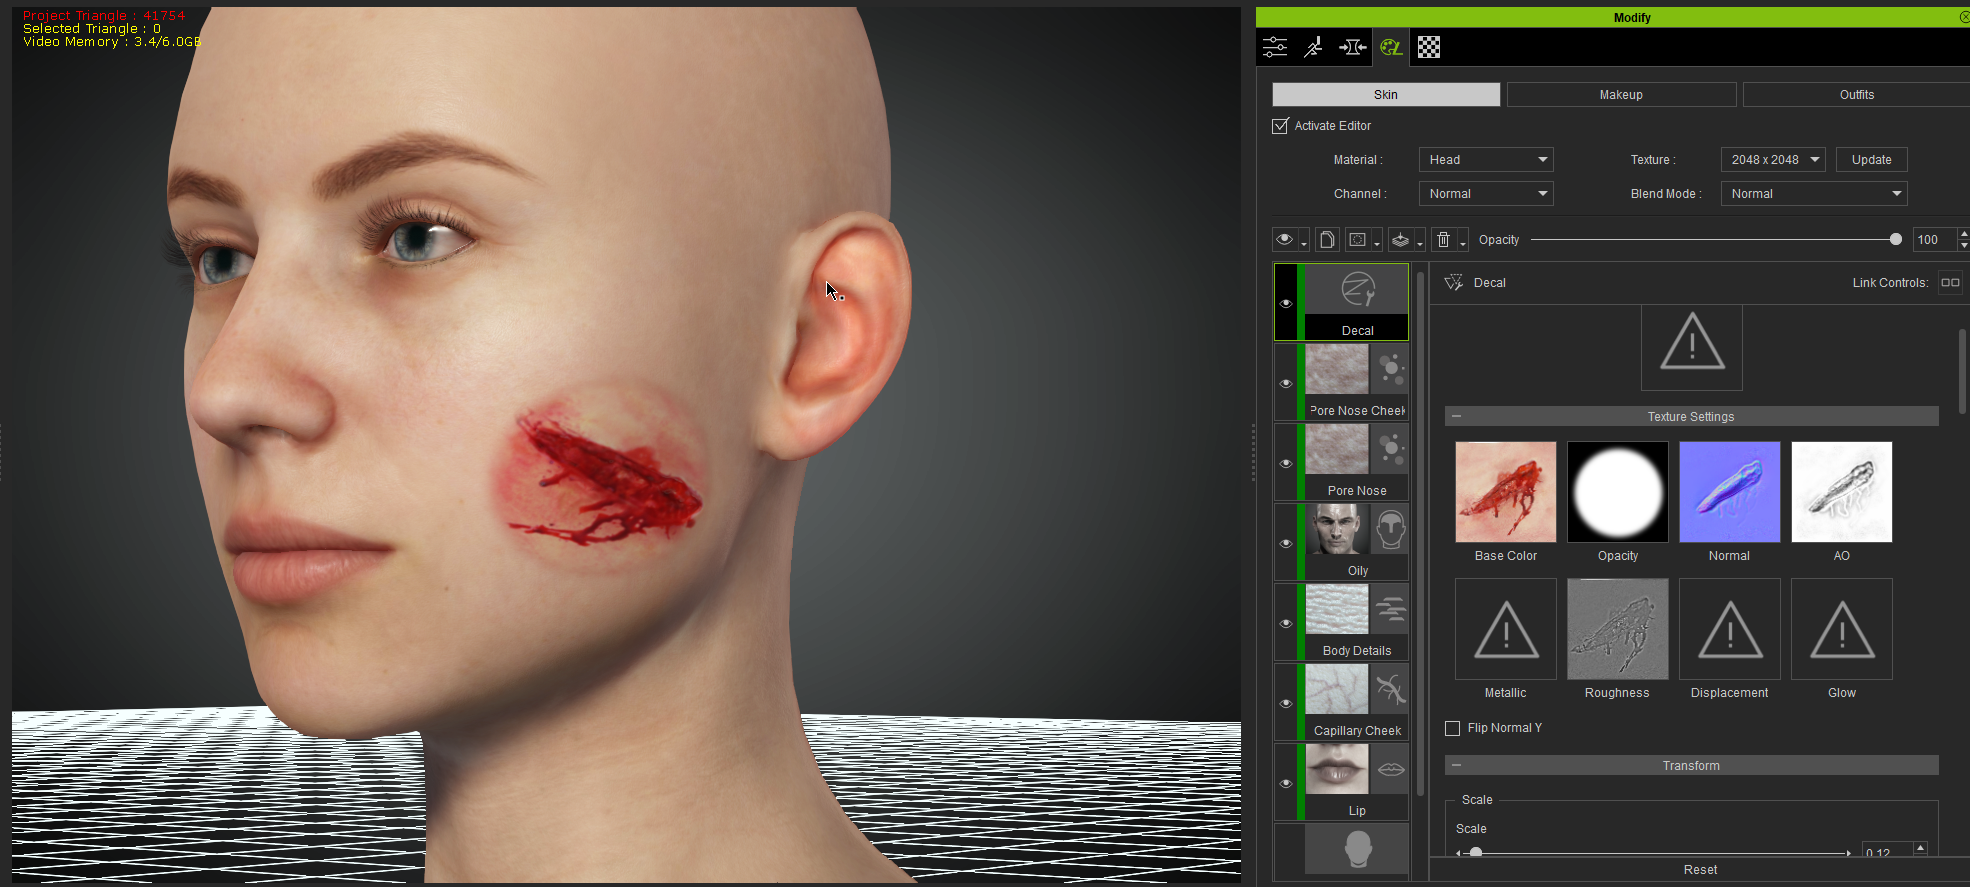Open the checkerboard Texture tab icon
Screen dimensions: 1970x887
click(1429, 47)
